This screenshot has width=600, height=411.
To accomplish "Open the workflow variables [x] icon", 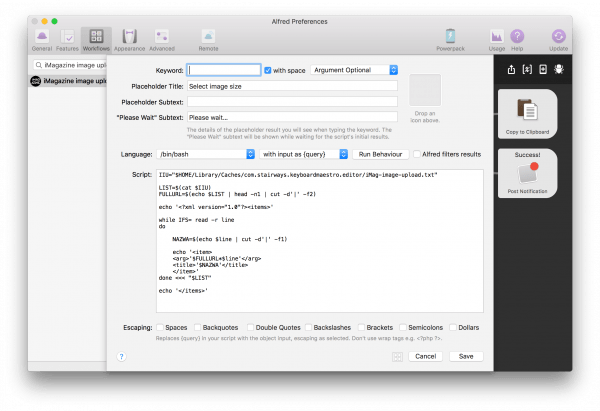I will coord(527,69).
